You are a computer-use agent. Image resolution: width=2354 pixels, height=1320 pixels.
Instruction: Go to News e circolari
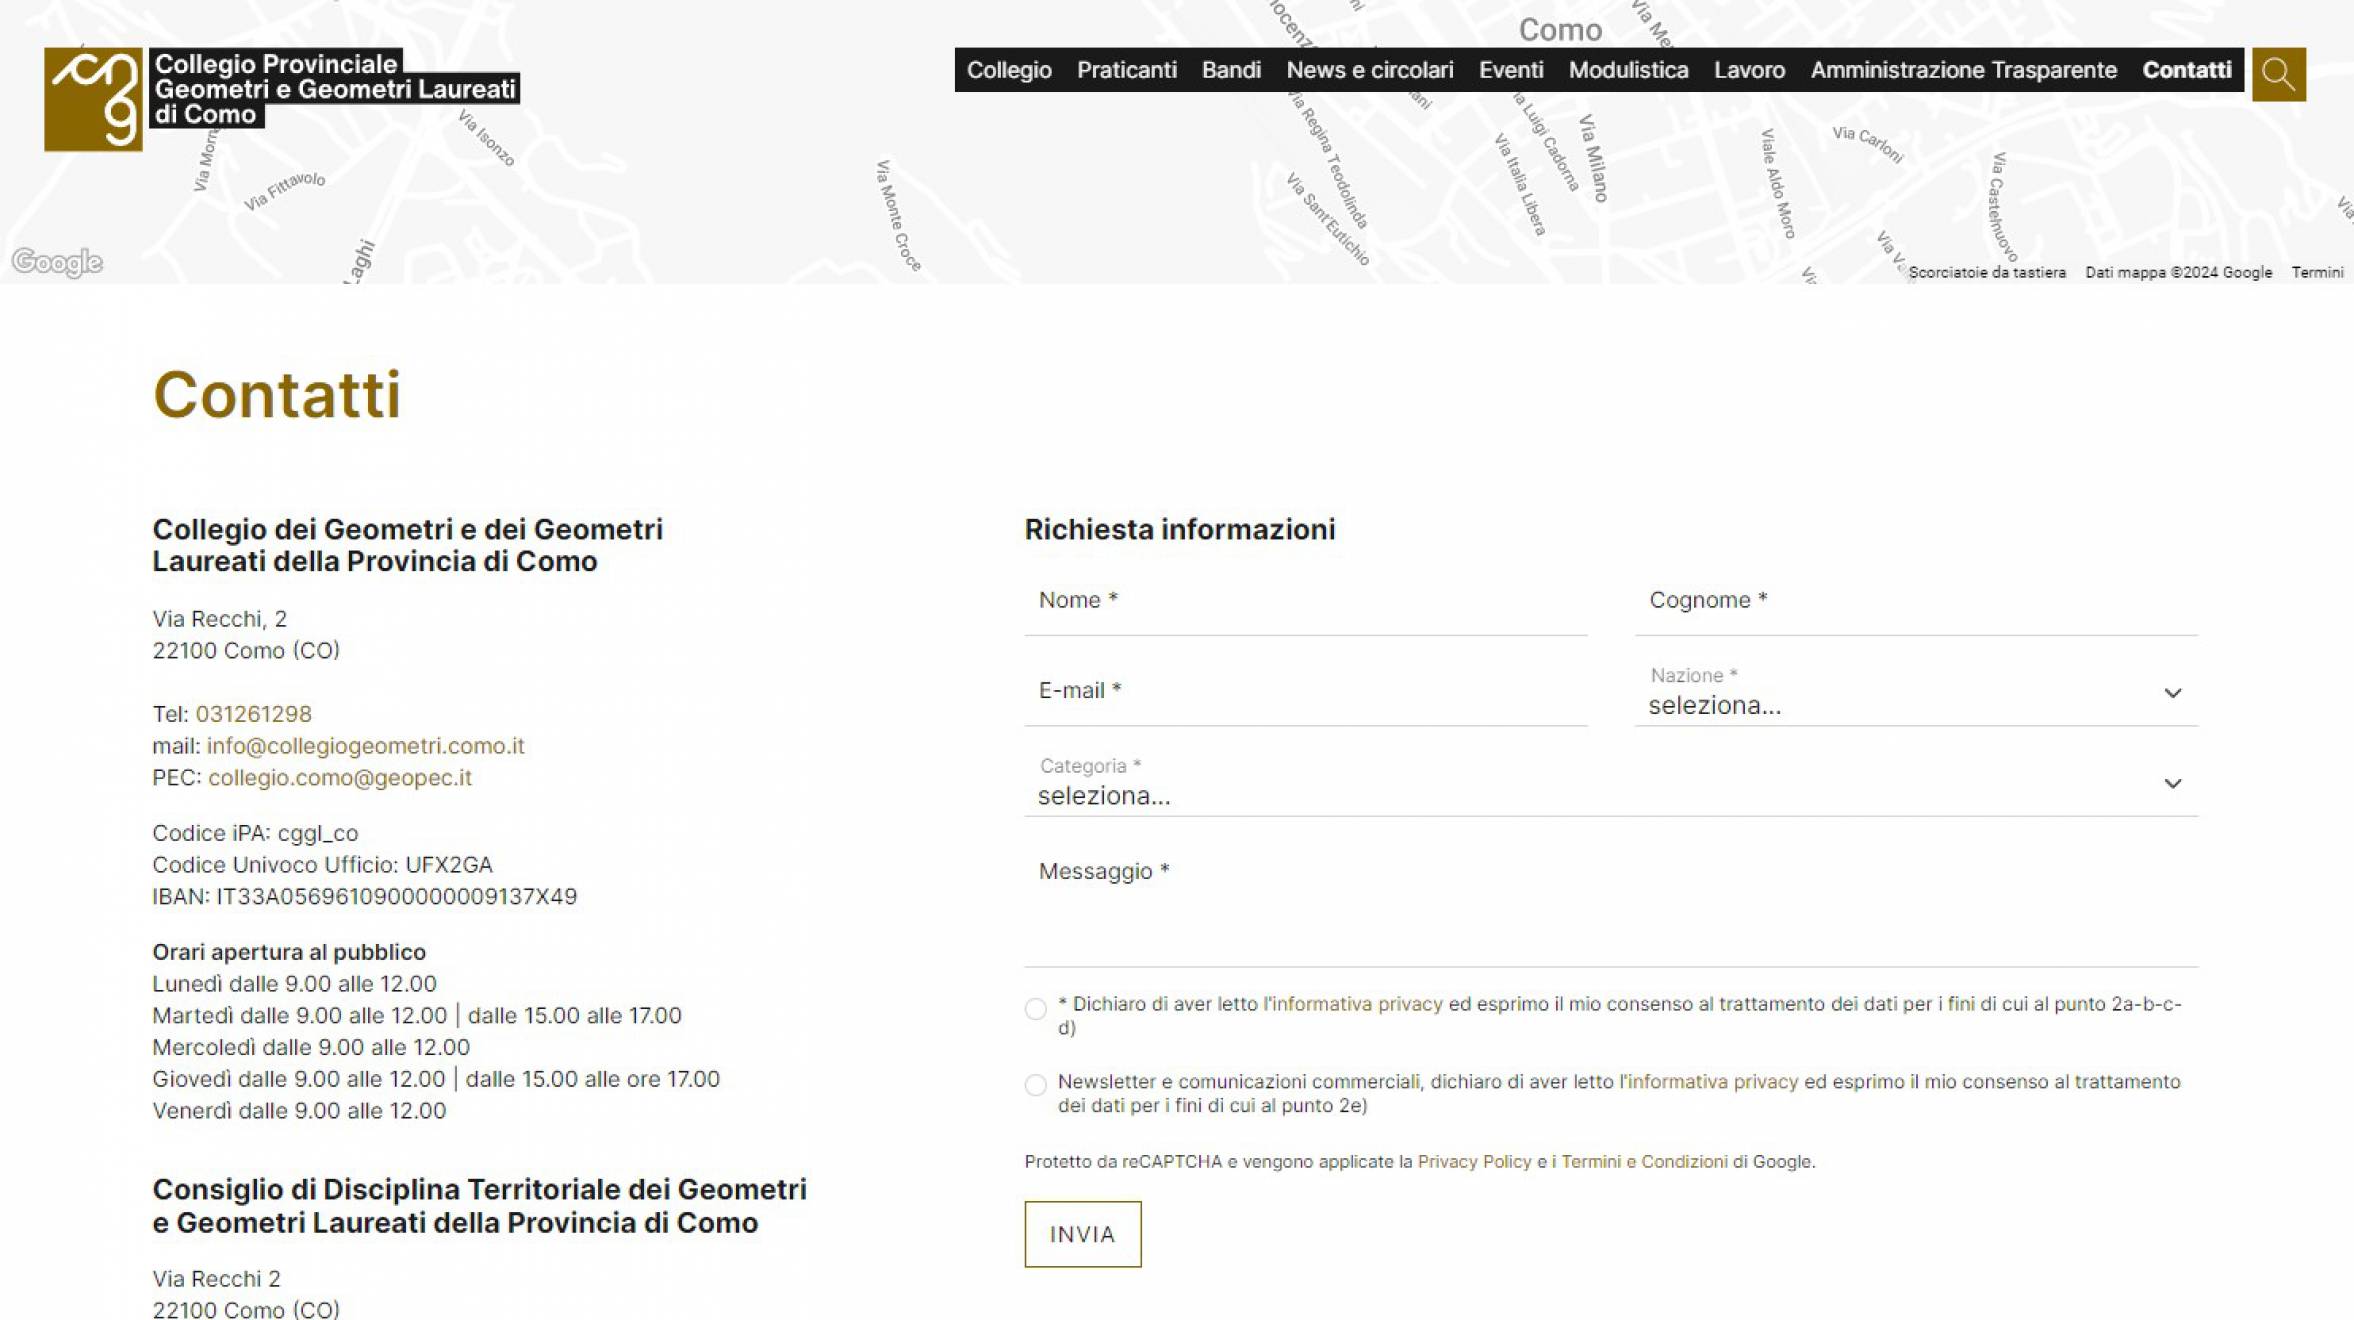point(1369,70)
